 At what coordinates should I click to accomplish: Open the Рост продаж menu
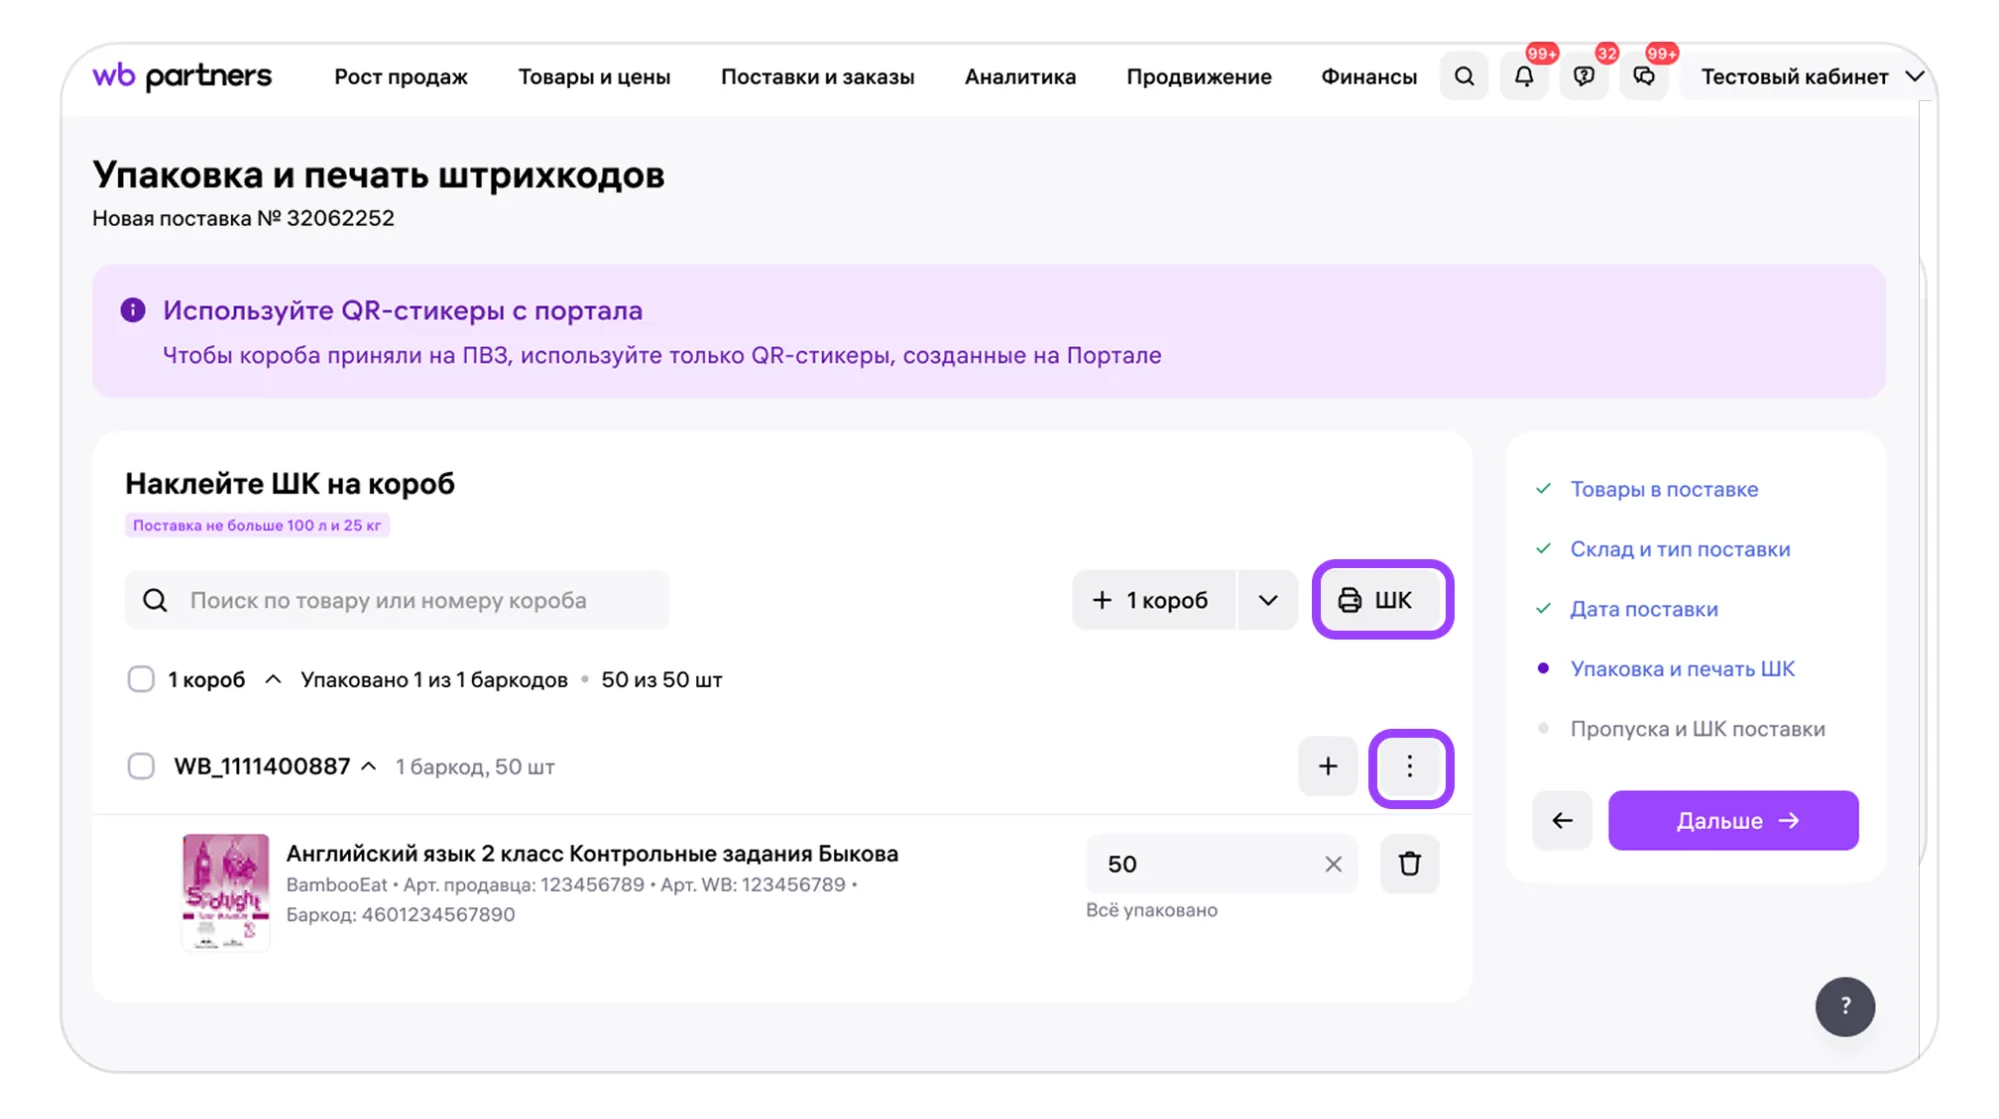point(401,77)
